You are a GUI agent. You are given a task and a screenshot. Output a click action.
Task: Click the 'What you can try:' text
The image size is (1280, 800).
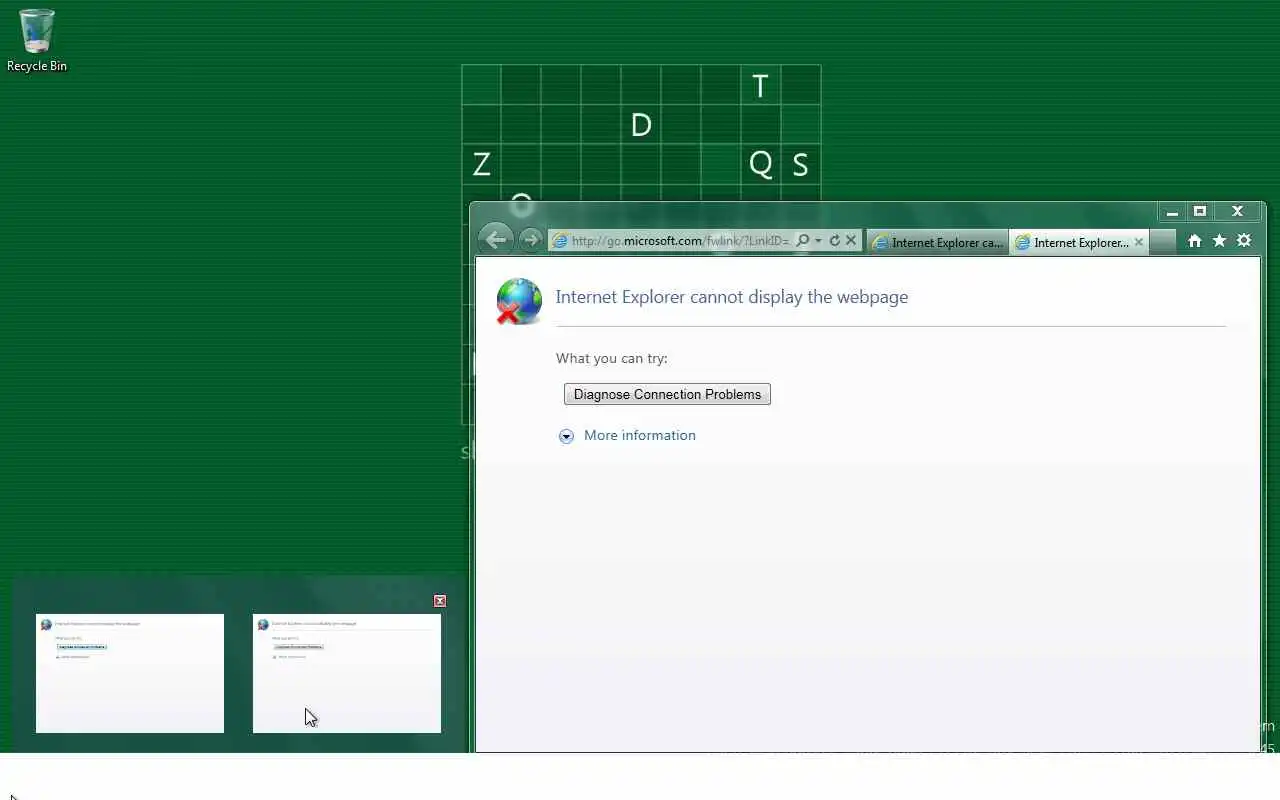point(612,358)
